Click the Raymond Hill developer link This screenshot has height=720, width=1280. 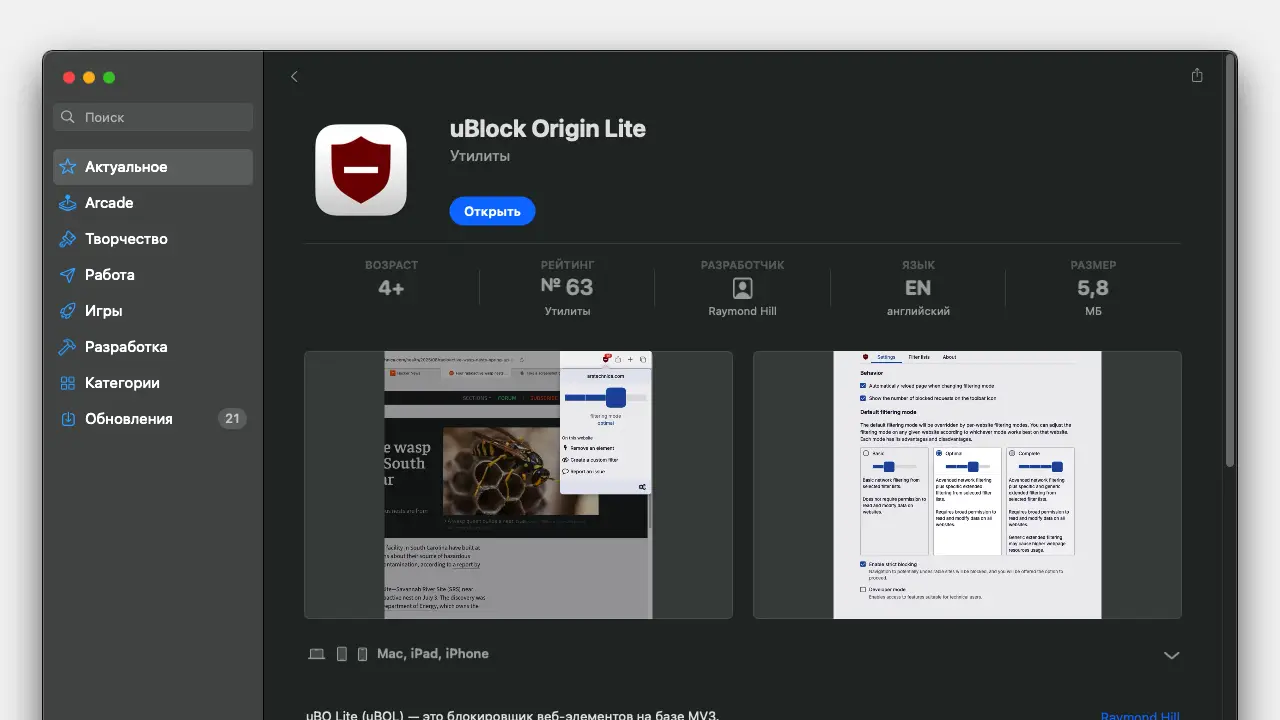pos(742,311)
